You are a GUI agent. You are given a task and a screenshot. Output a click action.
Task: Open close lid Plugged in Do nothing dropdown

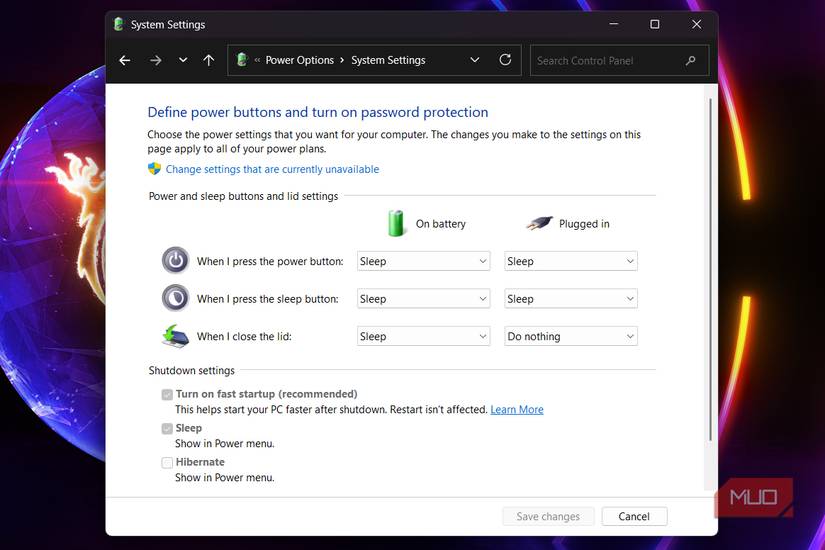click(x=571, y=336)
